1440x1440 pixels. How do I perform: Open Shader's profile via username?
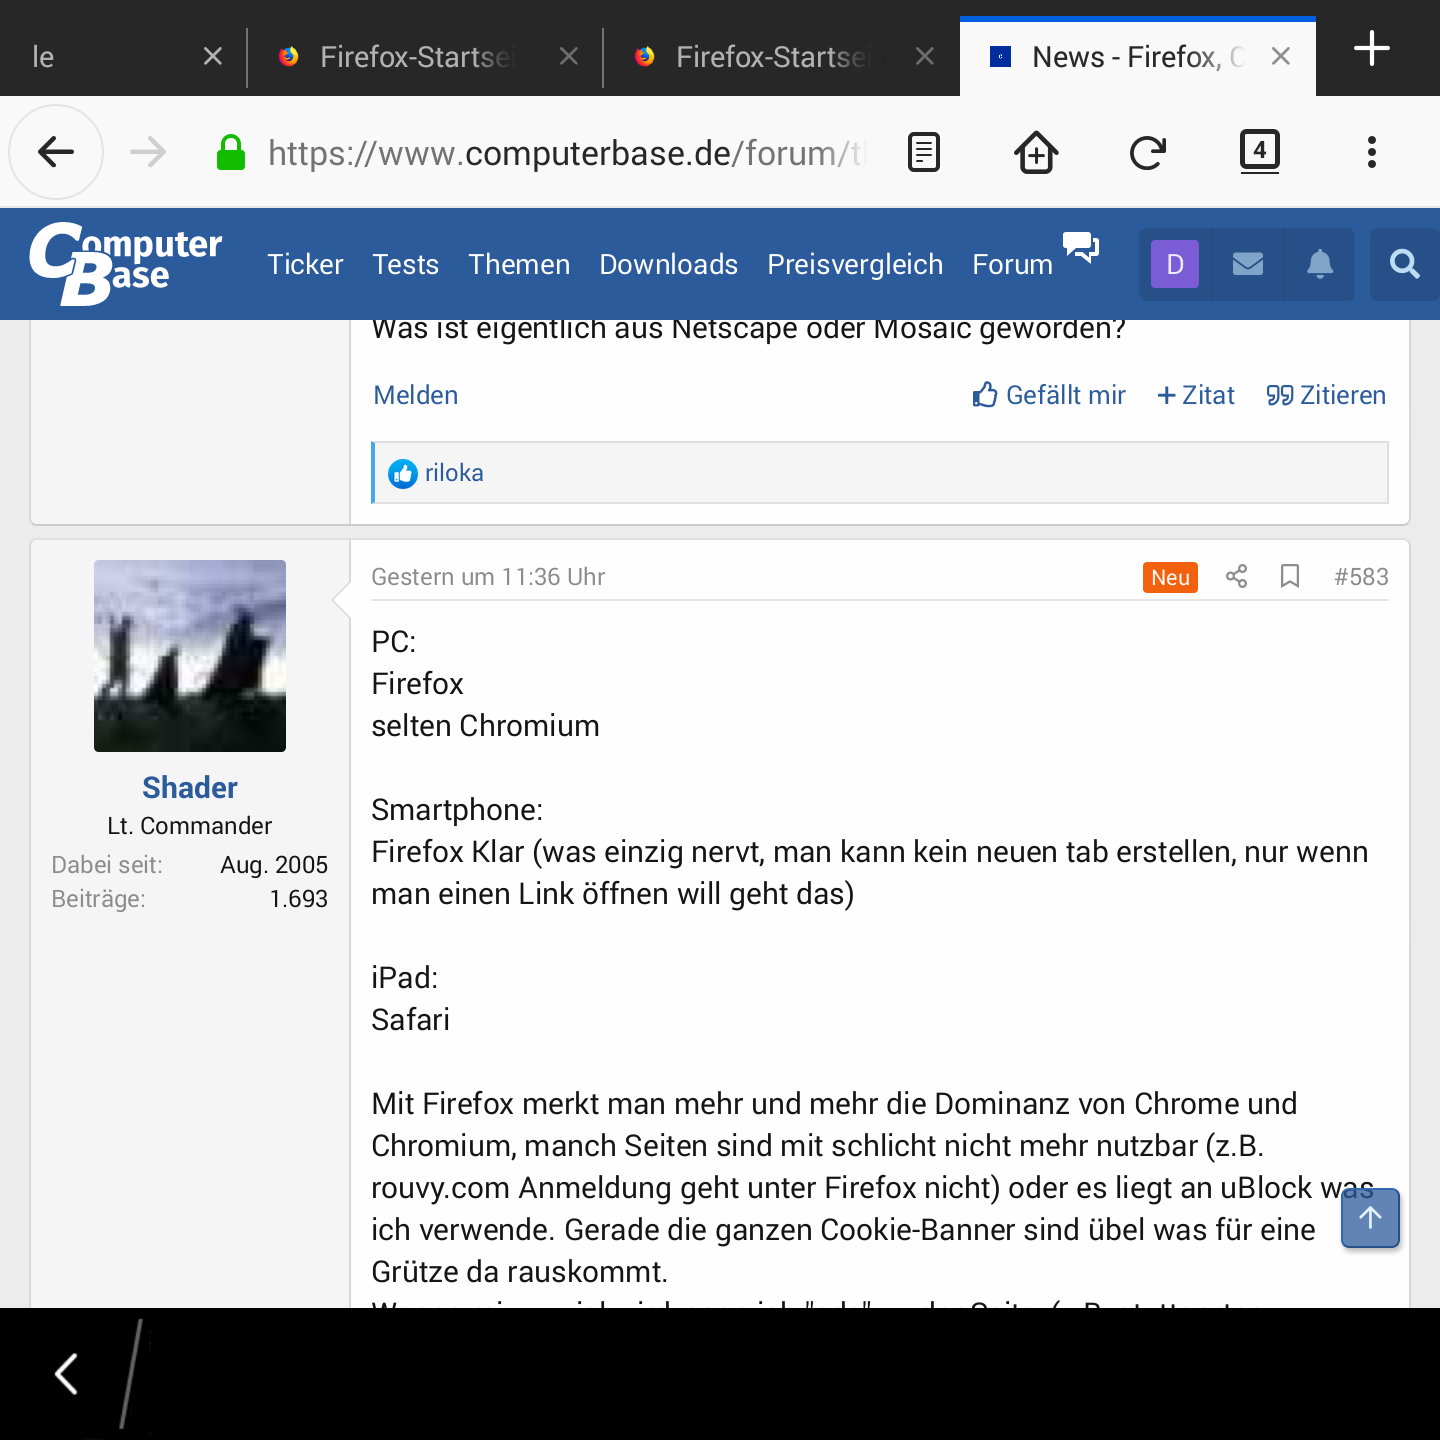[190, 788]
